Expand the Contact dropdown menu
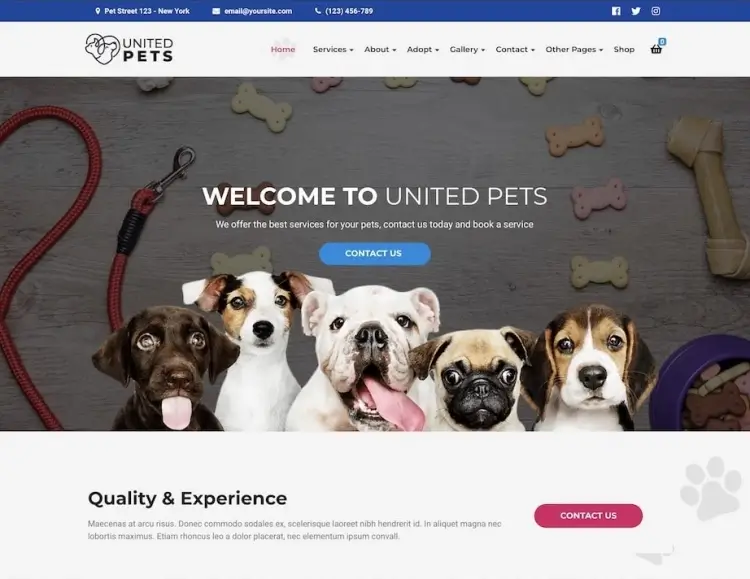The height and width of the screenshot is (579, 750). click(x=515, y=49)
